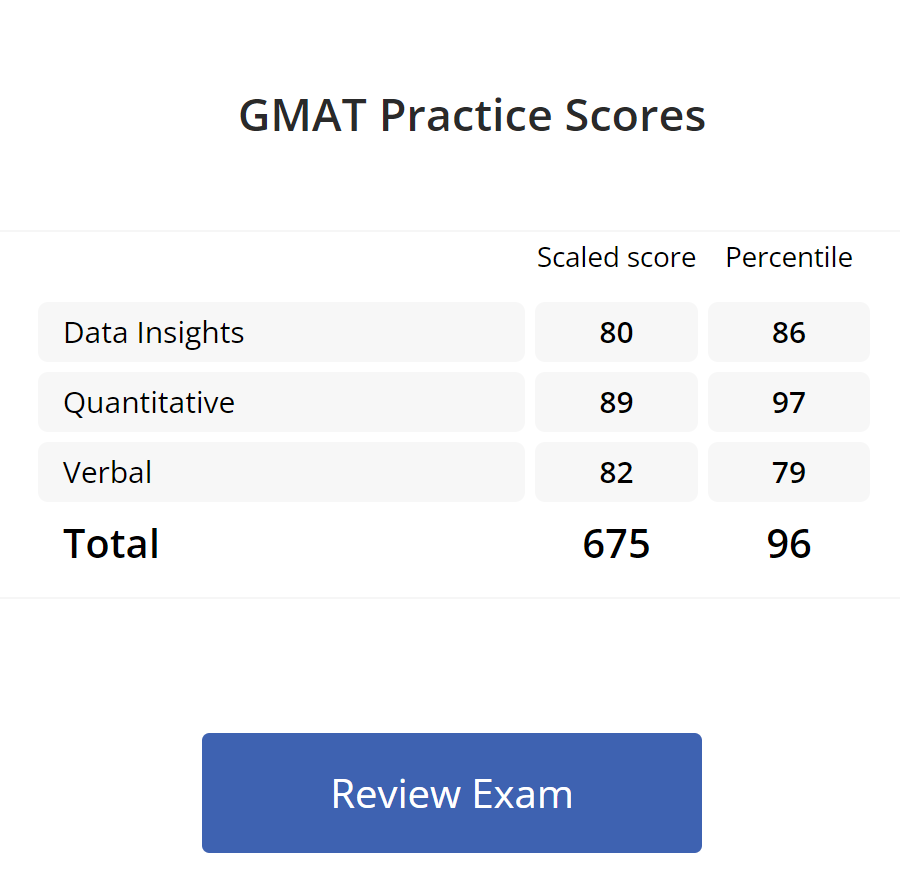
Task: Click the Verbal percentile value 79
Action: [x=788, y=472]
